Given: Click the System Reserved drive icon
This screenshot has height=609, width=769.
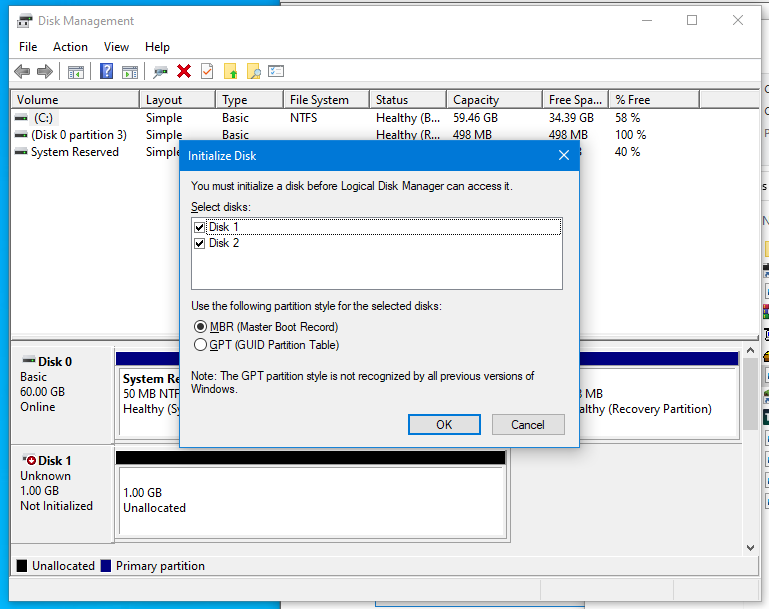Looking at the screenshot, I should tap(21, 152).
